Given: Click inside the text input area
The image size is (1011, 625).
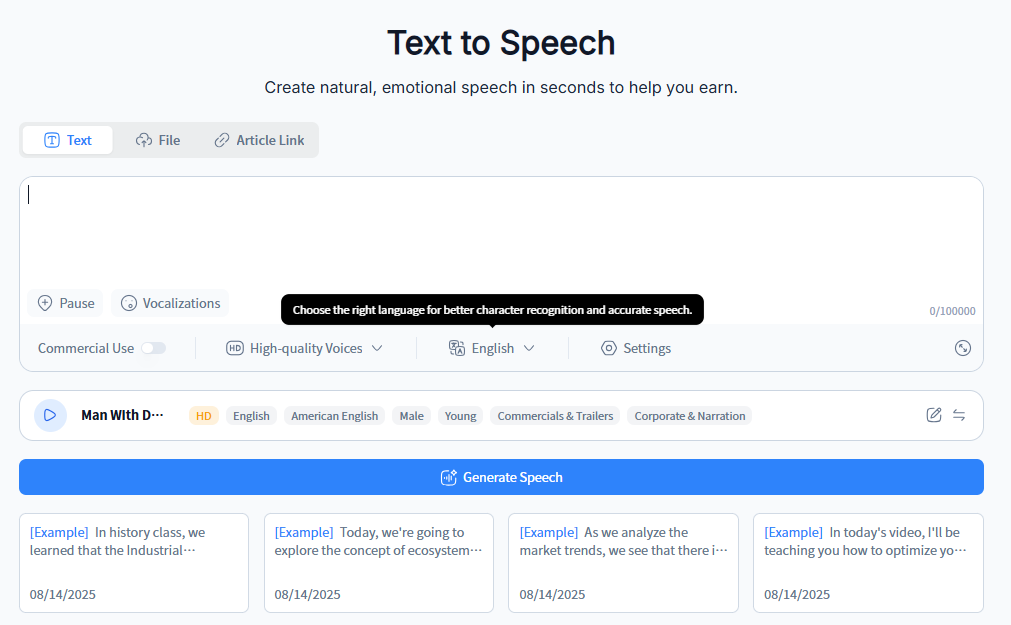Looking at the screenshot, I should (x=500, y=235).
